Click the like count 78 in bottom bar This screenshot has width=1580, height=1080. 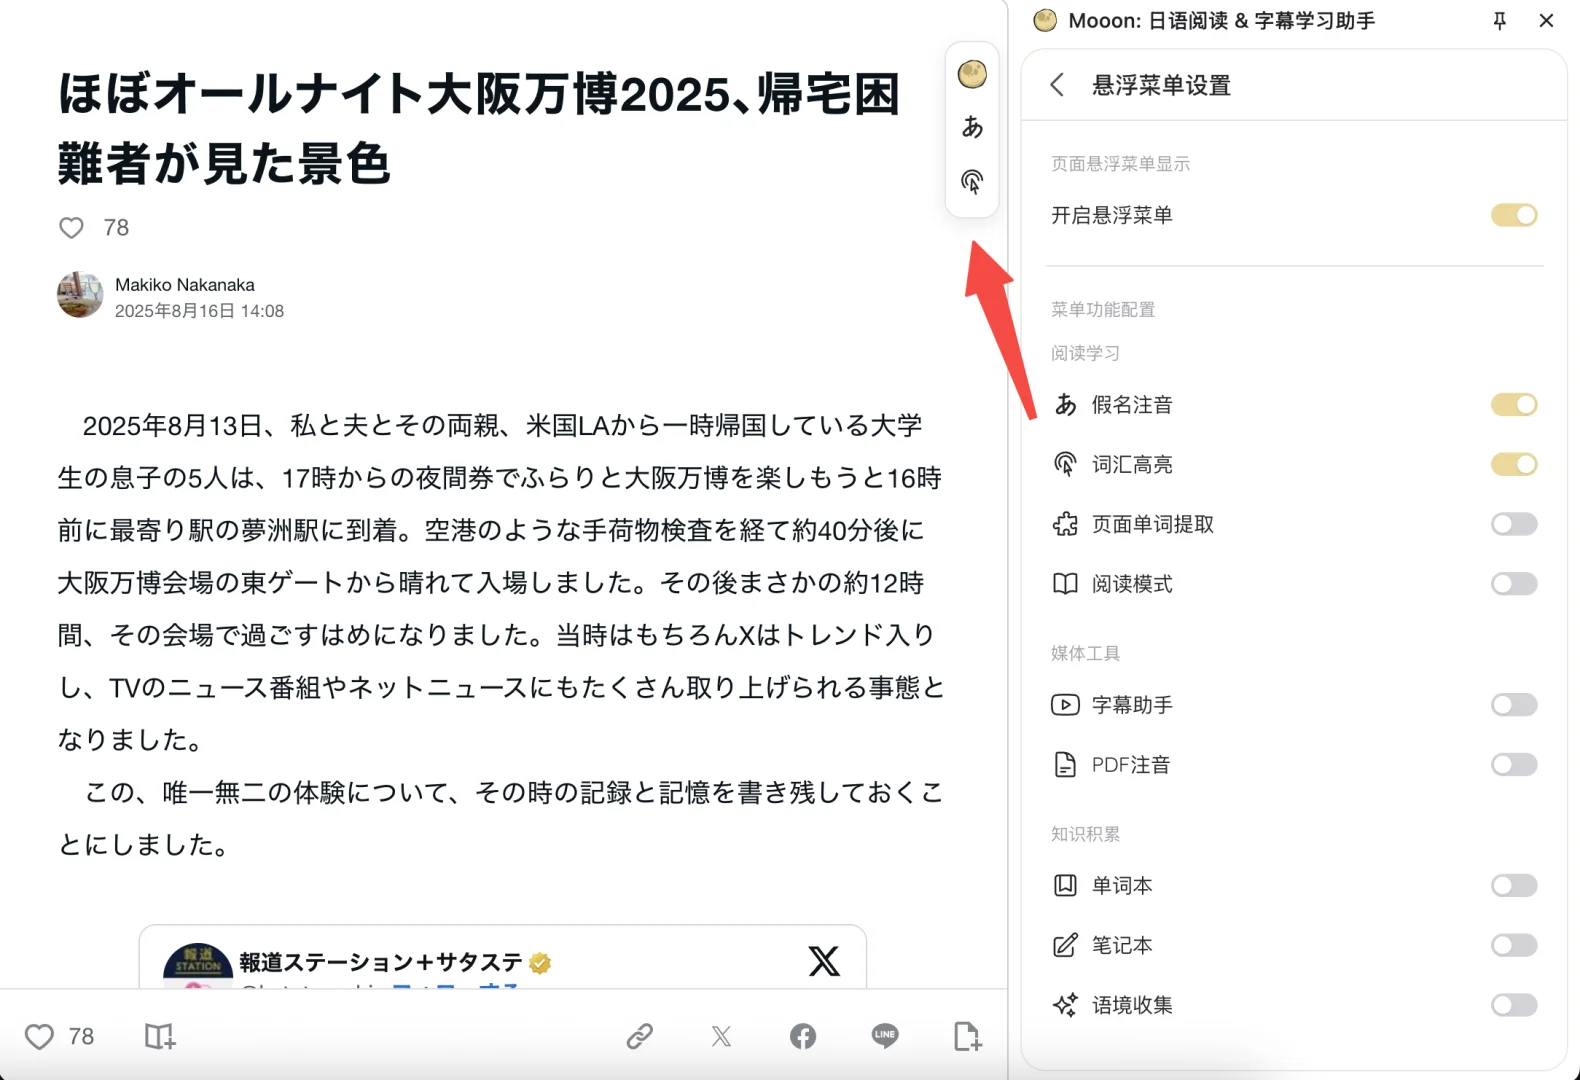click(81, 1037)
